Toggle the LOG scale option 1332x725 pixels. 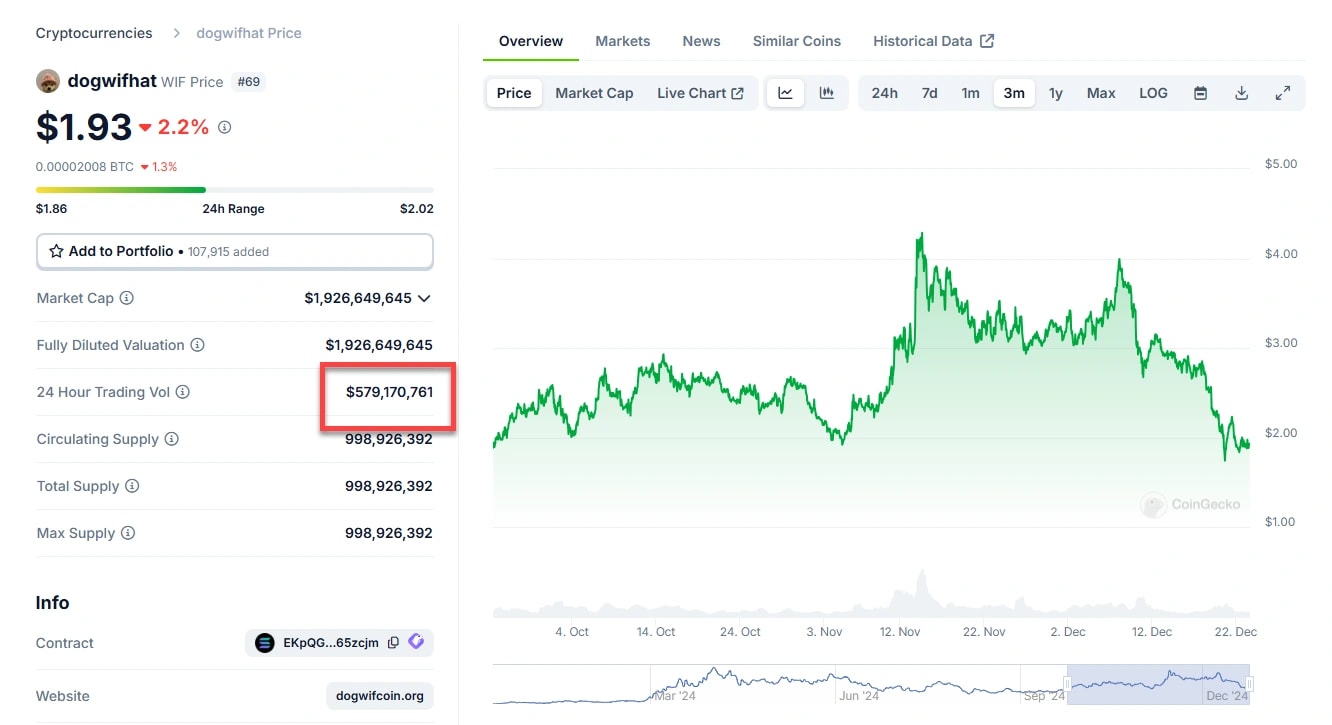1153,93
